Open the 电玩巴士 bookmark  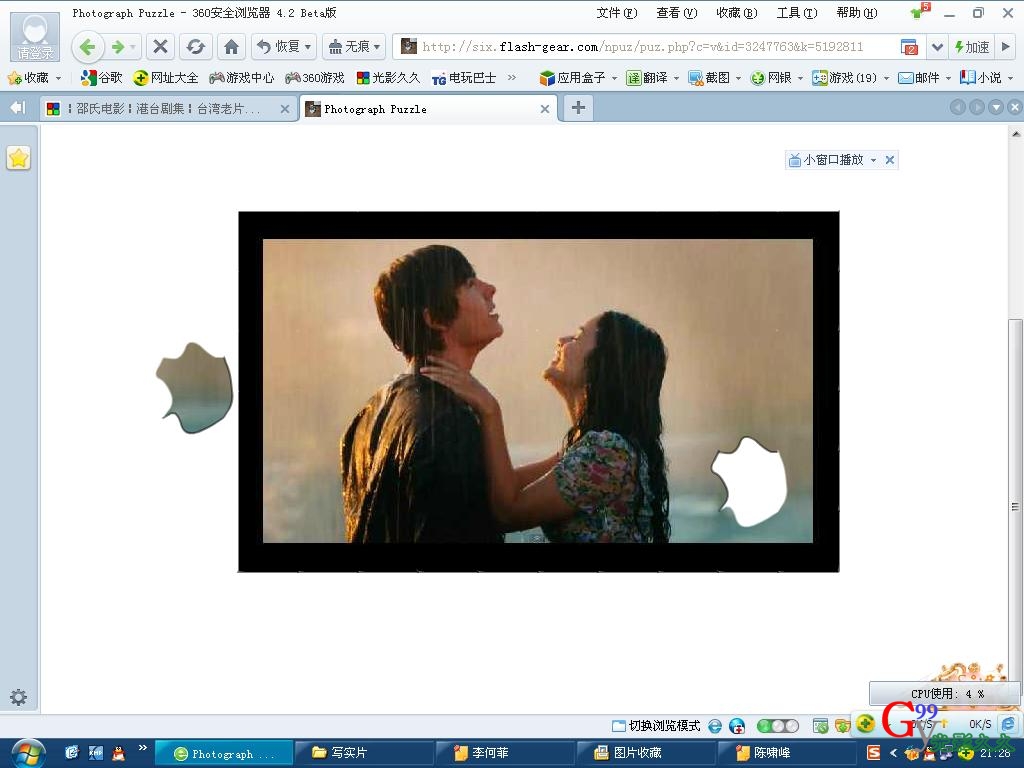coord(464,78)
